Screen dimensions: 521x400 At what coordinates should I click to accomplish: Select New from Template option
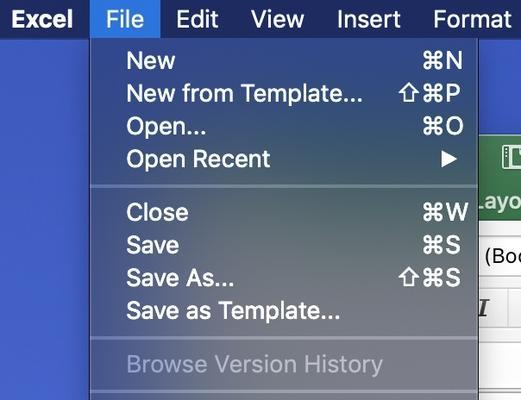click(284, 93)
